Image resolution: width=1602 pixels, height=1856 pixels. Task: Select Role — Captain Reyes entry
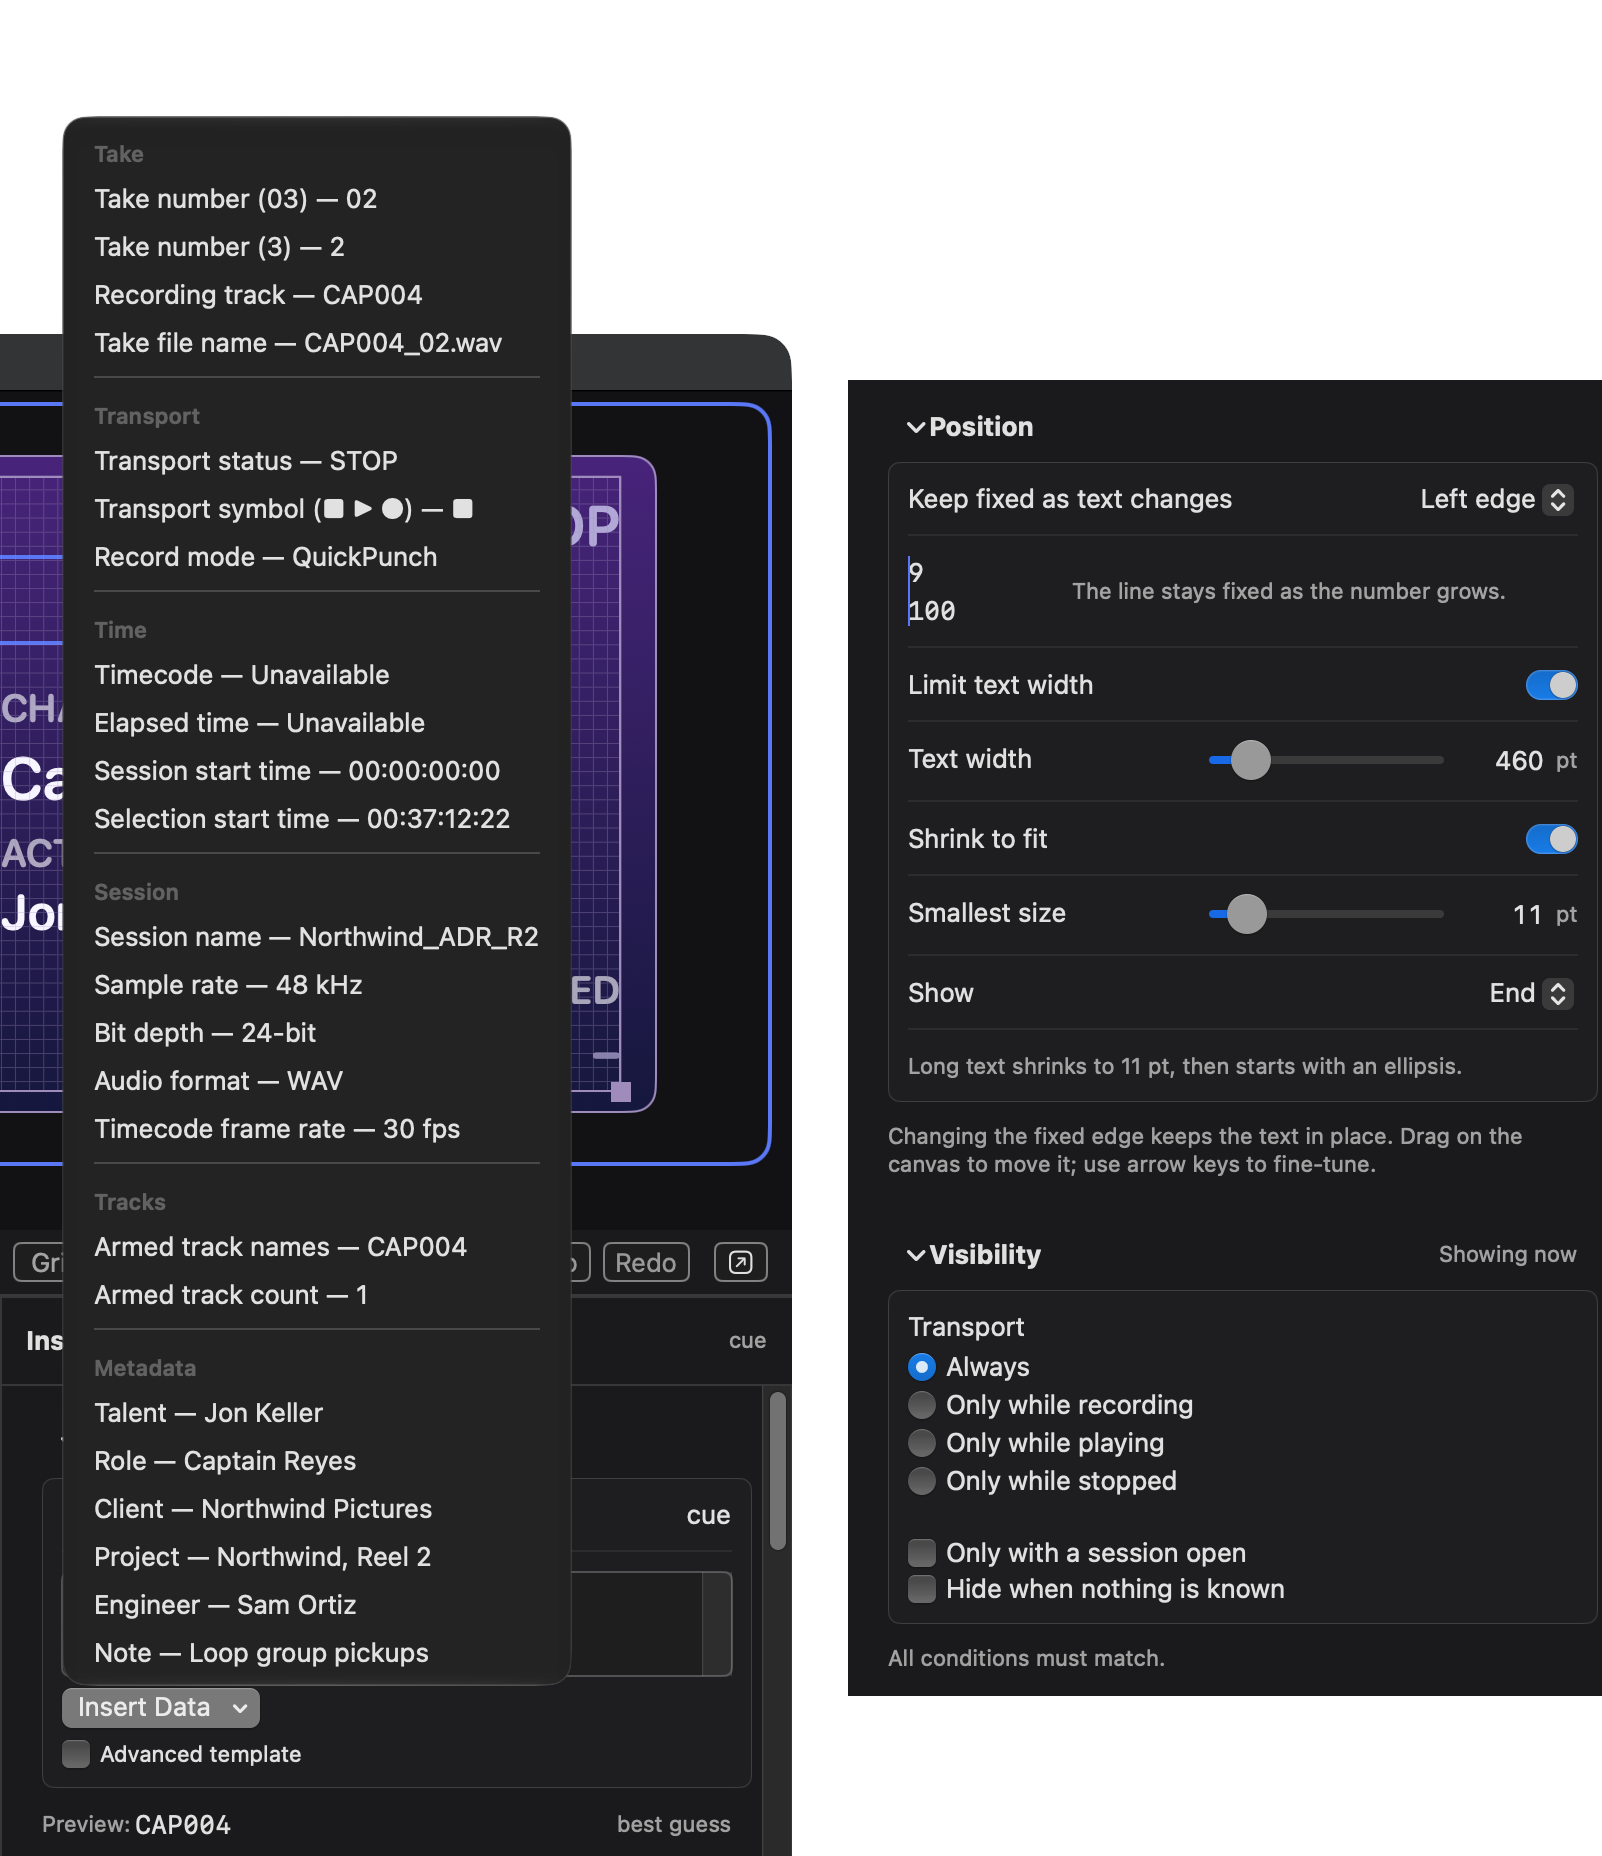[x=317, y=1461]
